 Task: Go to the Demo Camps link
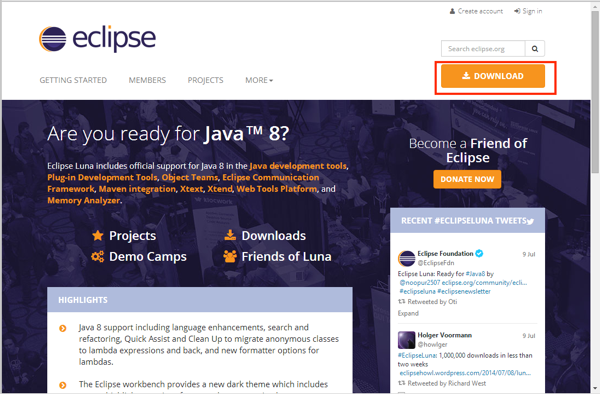(x=148, y=257)
